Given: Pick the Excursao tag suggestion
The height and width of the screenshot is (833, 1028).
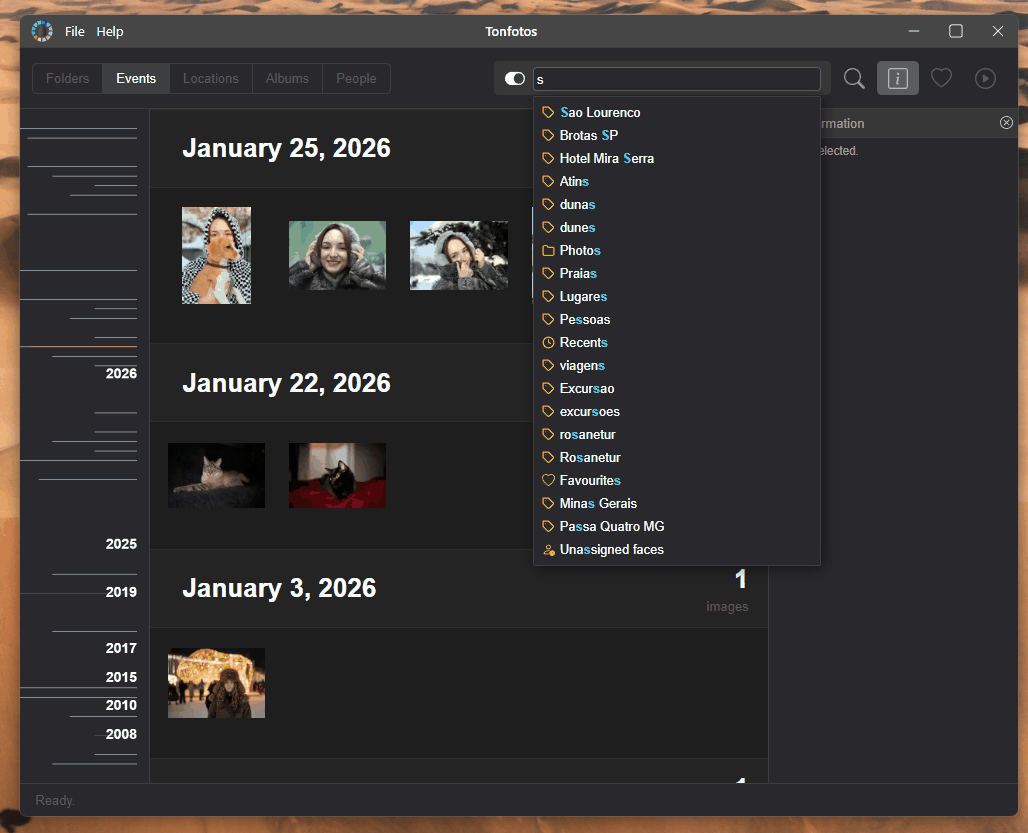Looking at the screenshot, I should [677, 389].
